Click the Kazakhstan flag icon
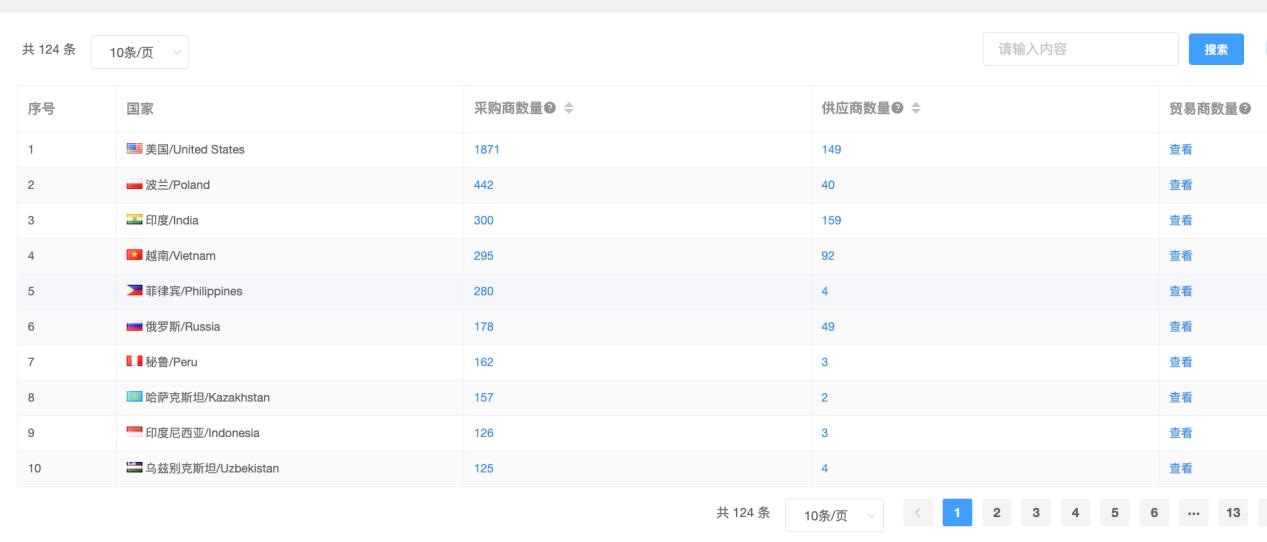The height and width of the screenshot is (542, 1267). [x=134, y=398]
